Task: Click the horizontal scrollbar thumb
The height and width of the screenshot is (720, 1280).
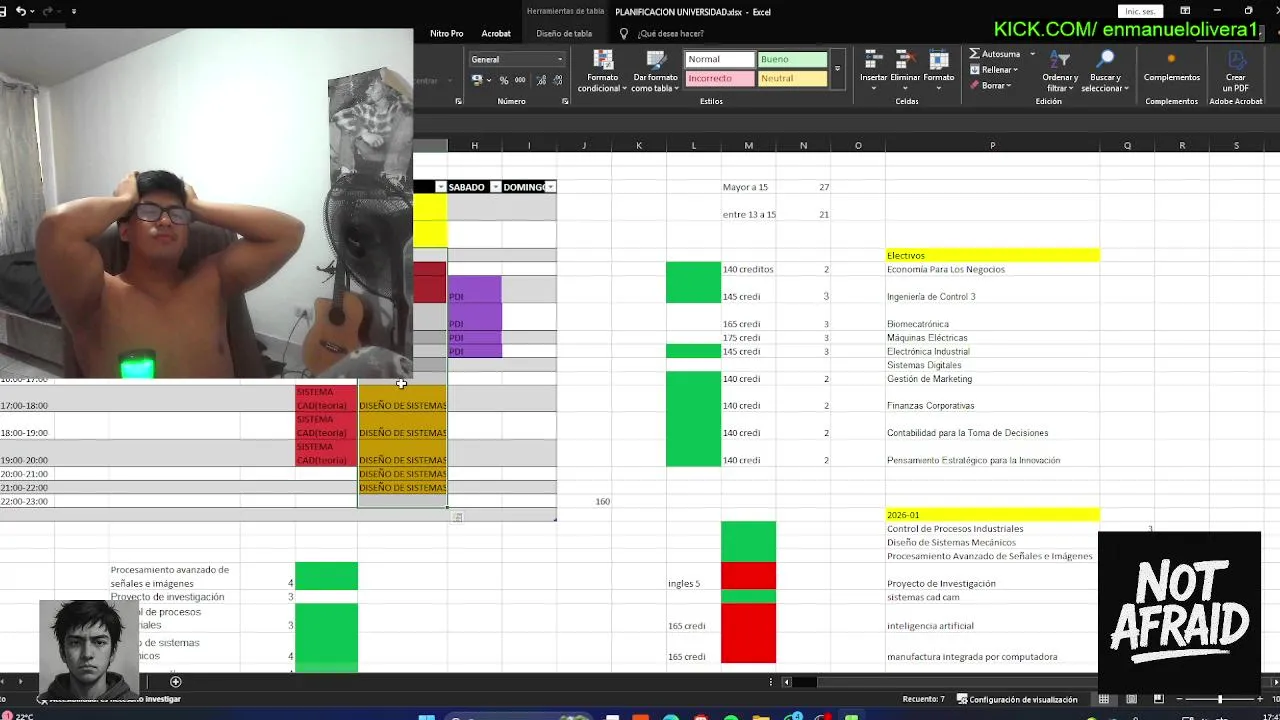Action: point(804,682)
